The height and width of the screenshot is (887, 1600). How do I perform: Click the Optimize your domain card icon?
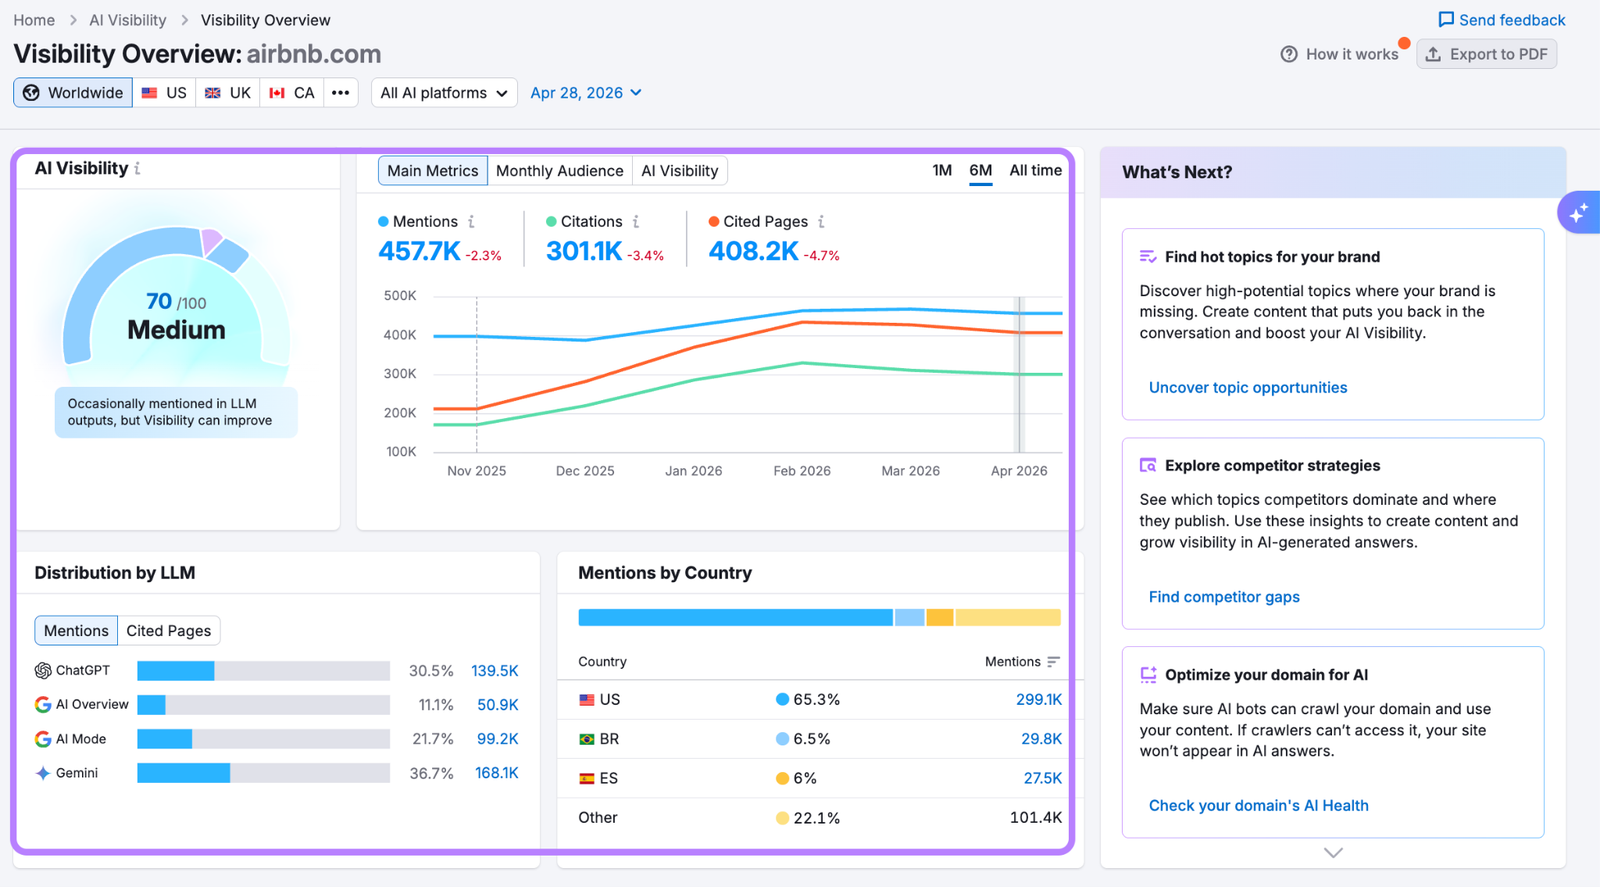tap(1148, 675)
